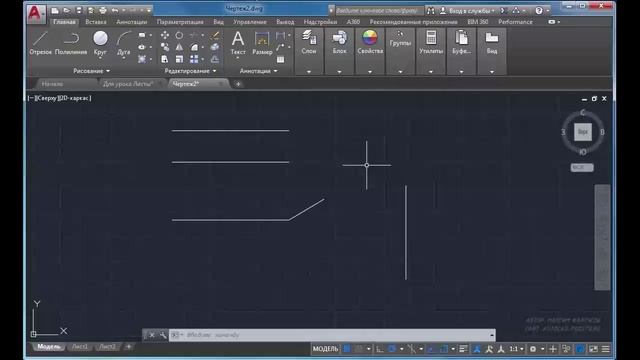Open the Вставка ribbon tab
This screenshot has width=640, height=360.
[x=96, y=22]
